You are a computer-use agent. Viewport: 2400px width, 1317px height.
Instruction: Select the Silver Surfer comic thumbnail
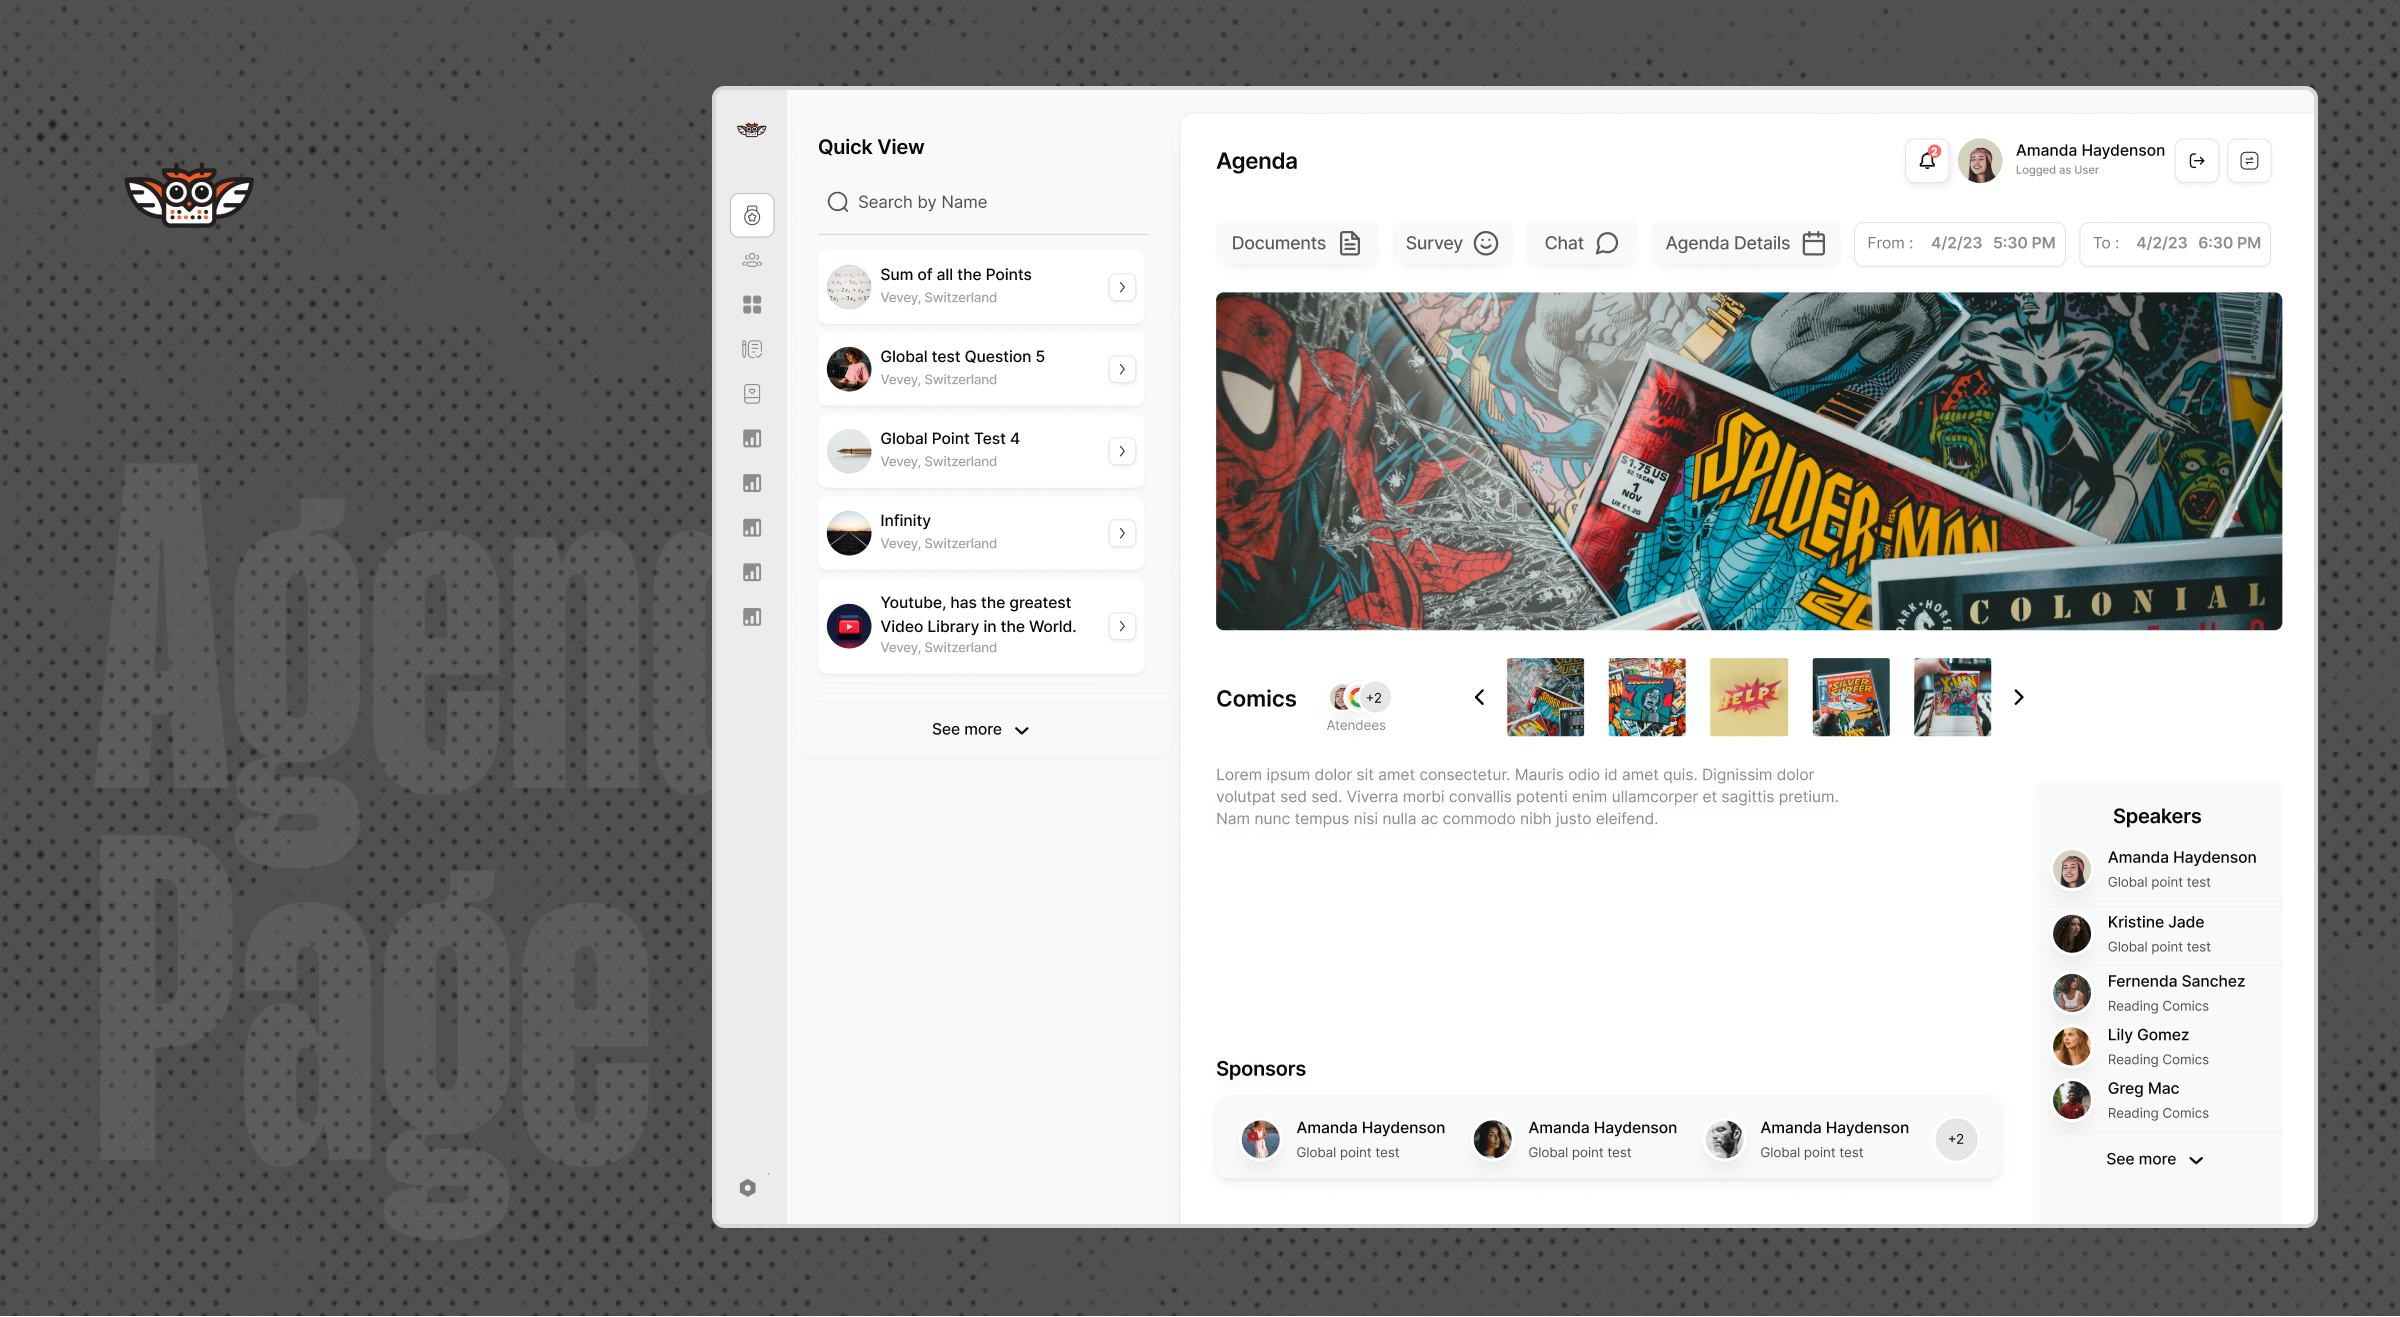coord(1851,697)
